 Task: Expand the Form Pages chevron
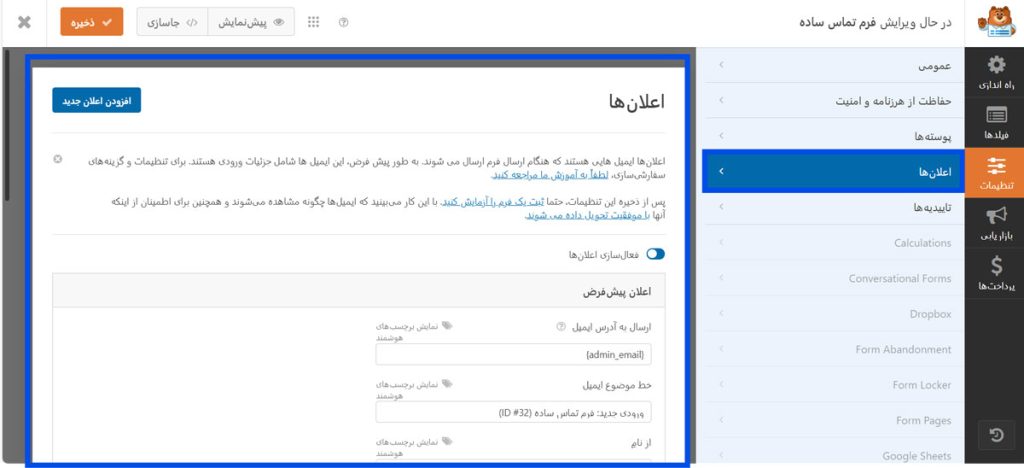[x=721, y=420]
